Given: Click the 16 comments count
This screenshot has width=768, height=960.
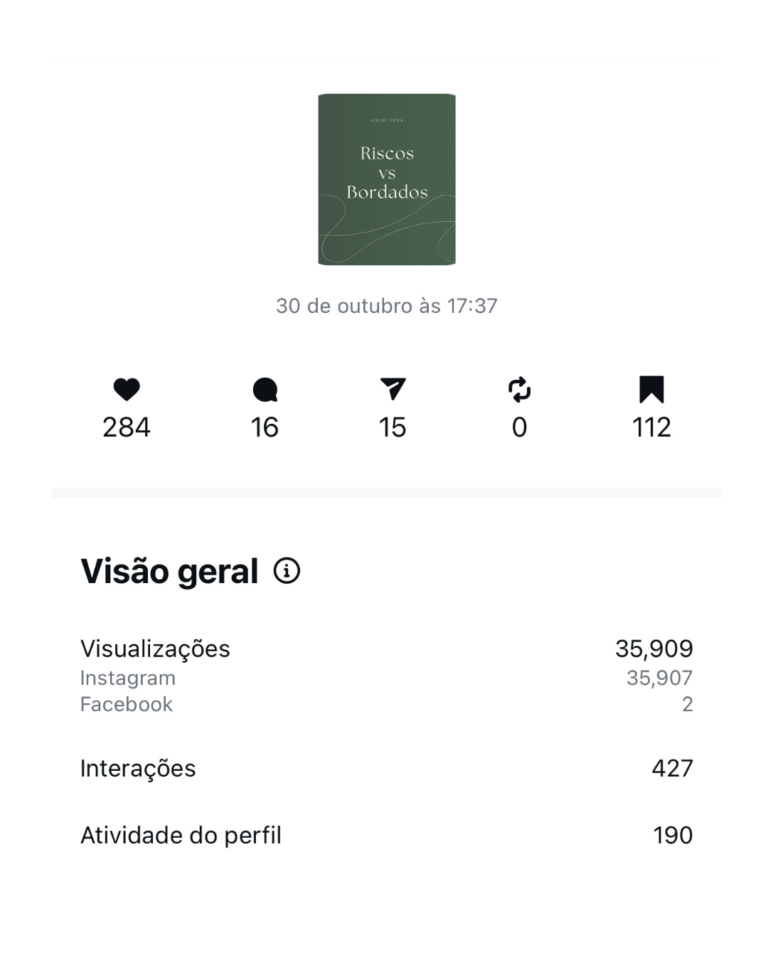Looking at the screenshot, I should click(265, 428).
